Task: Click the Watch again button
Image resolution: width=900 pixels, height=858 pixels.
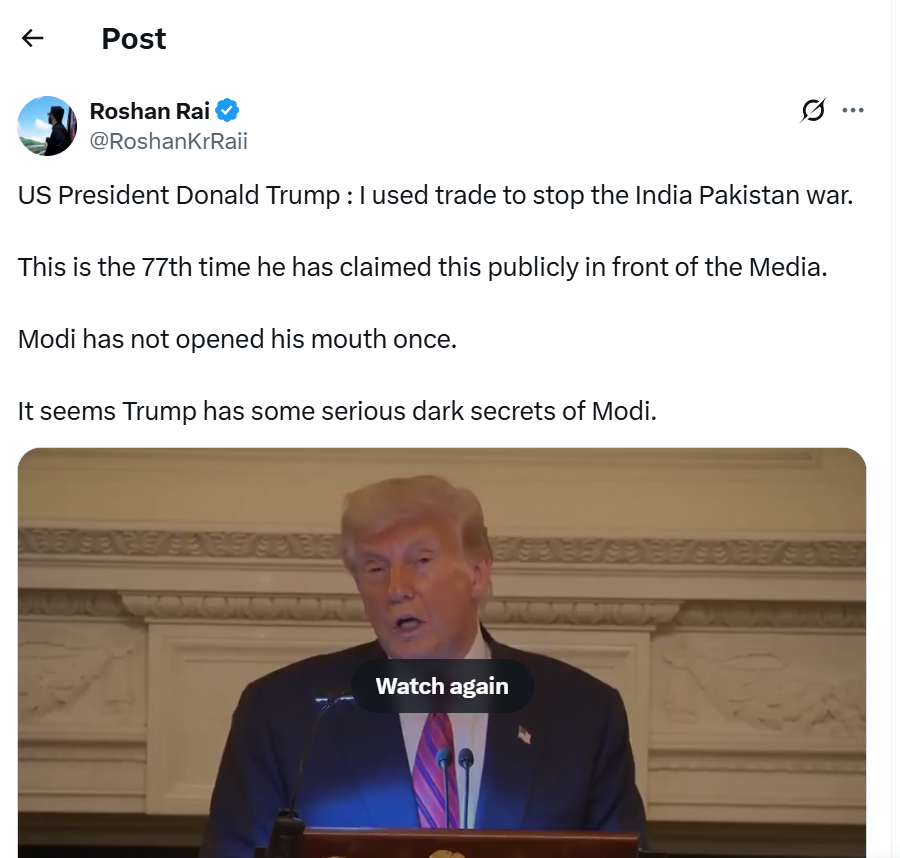Action: coord(442,686)
